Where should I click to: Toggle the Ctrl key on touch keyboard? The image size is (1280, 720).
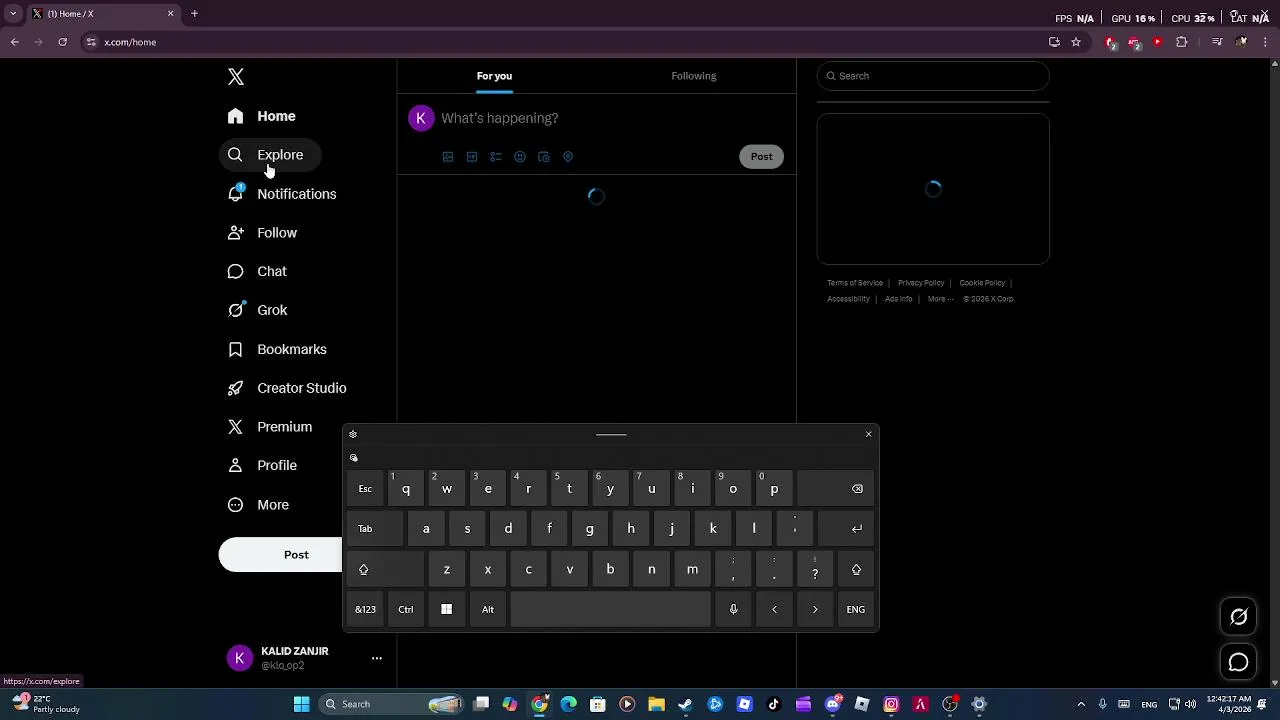[406, 610]
